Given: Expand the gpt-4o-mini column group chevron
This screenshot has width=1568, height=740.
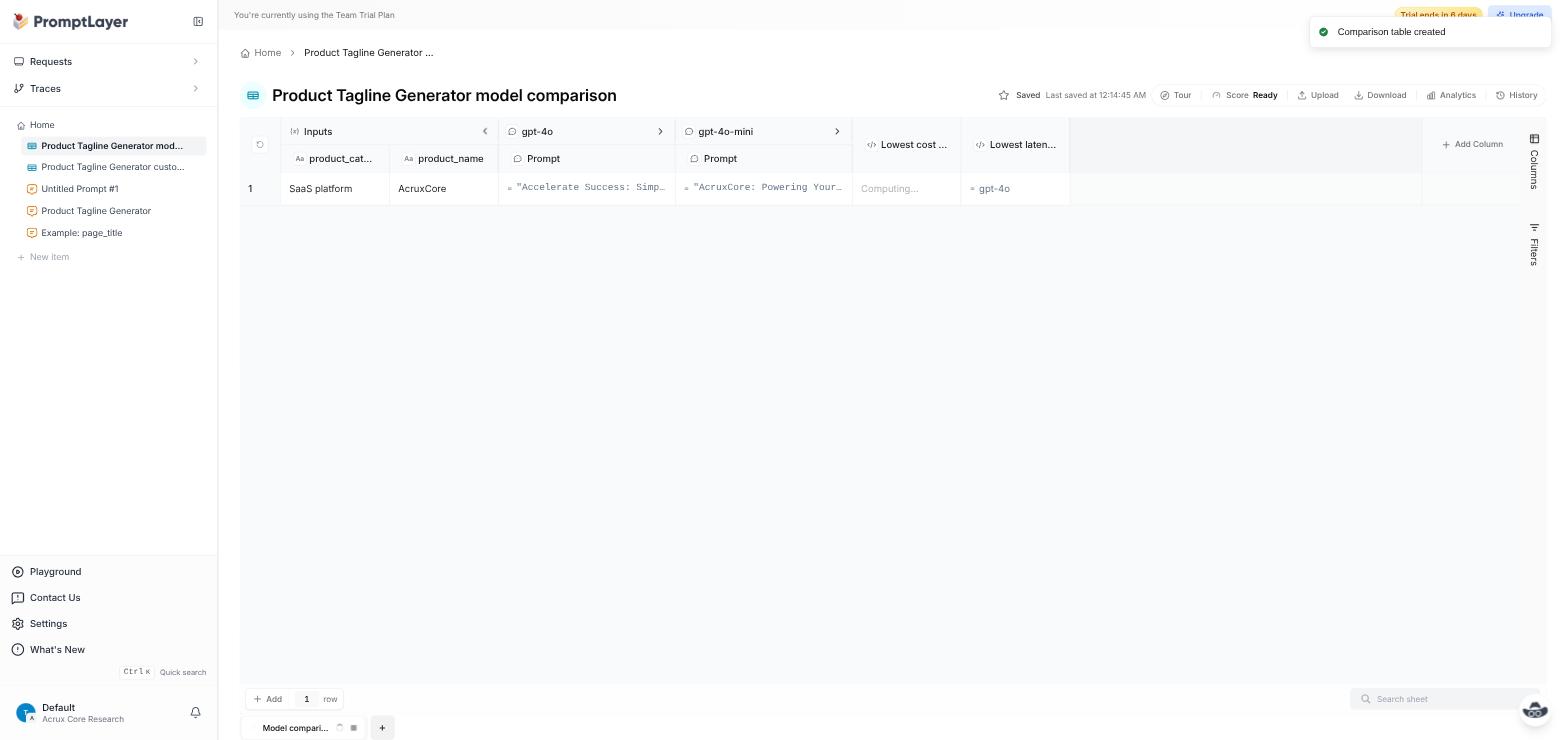Looking at the screenshot, I should (x=837, y=132).
